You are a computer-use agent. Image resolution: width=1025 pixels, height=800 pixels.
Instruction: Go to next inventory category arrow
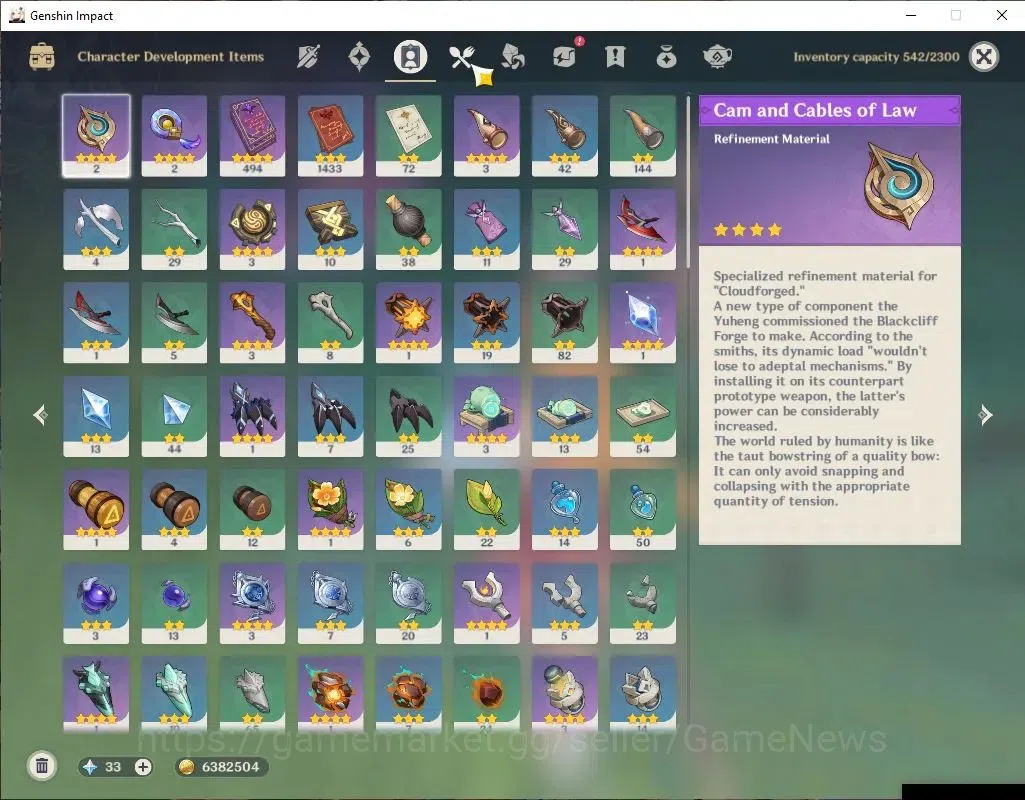(985, 414)
